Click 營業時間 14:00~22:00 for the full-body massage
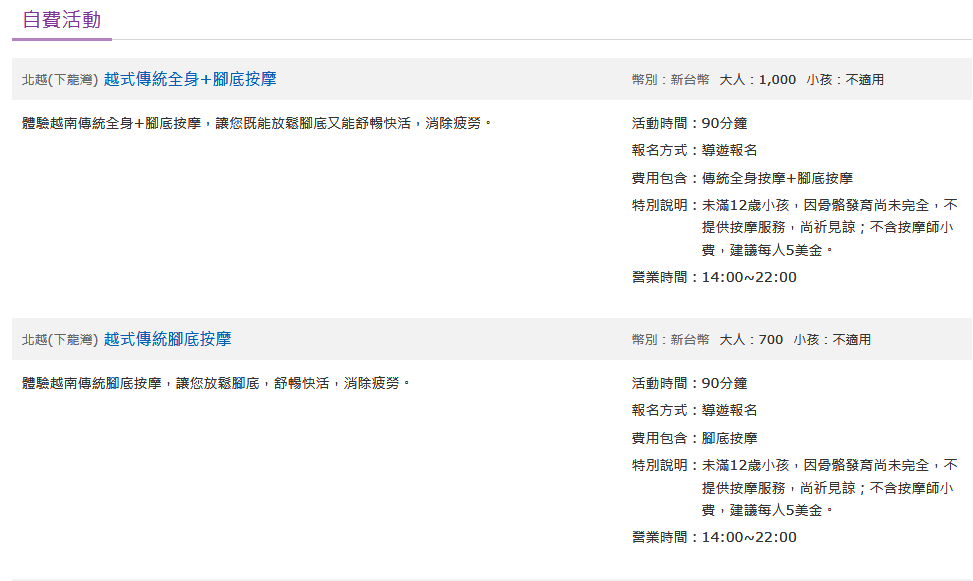 [x=714, y=277]
